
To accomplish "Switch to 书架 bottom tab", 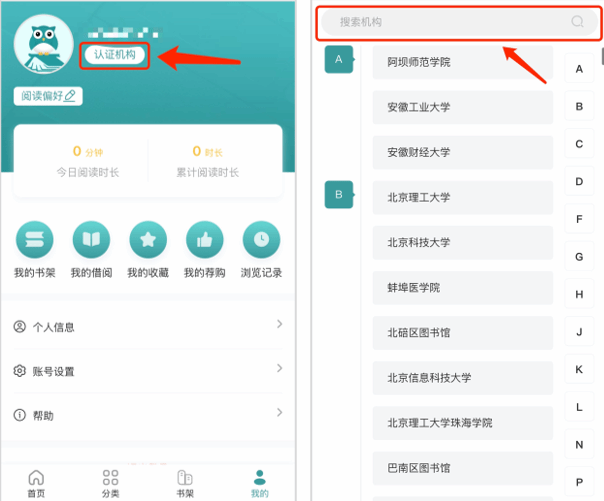I will tap(185, 482).
